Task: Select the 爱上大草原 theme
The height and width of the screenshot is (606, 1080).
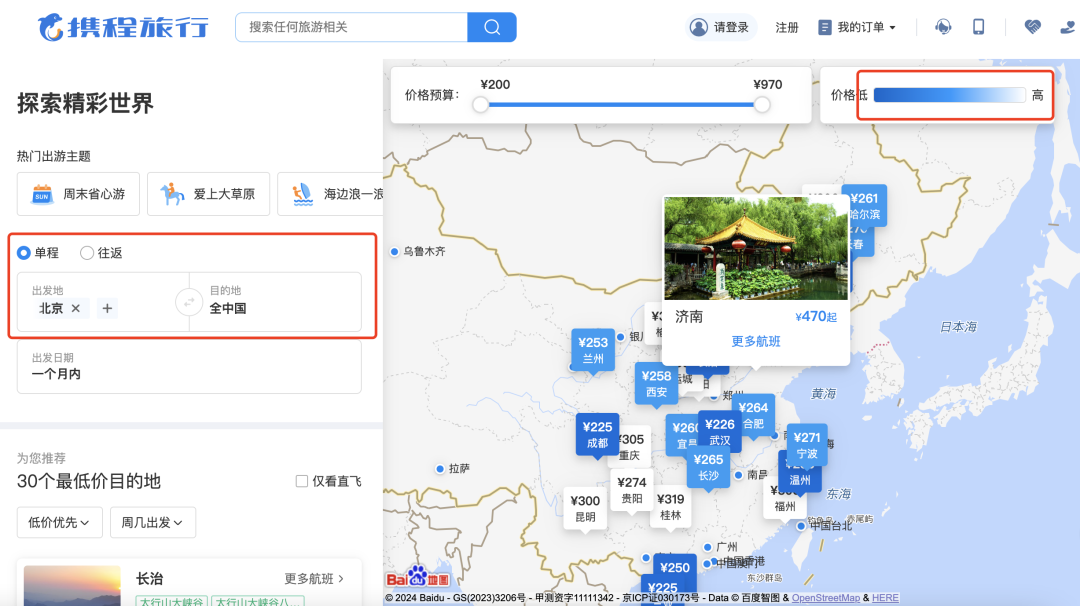Action: tap(208, 194)
